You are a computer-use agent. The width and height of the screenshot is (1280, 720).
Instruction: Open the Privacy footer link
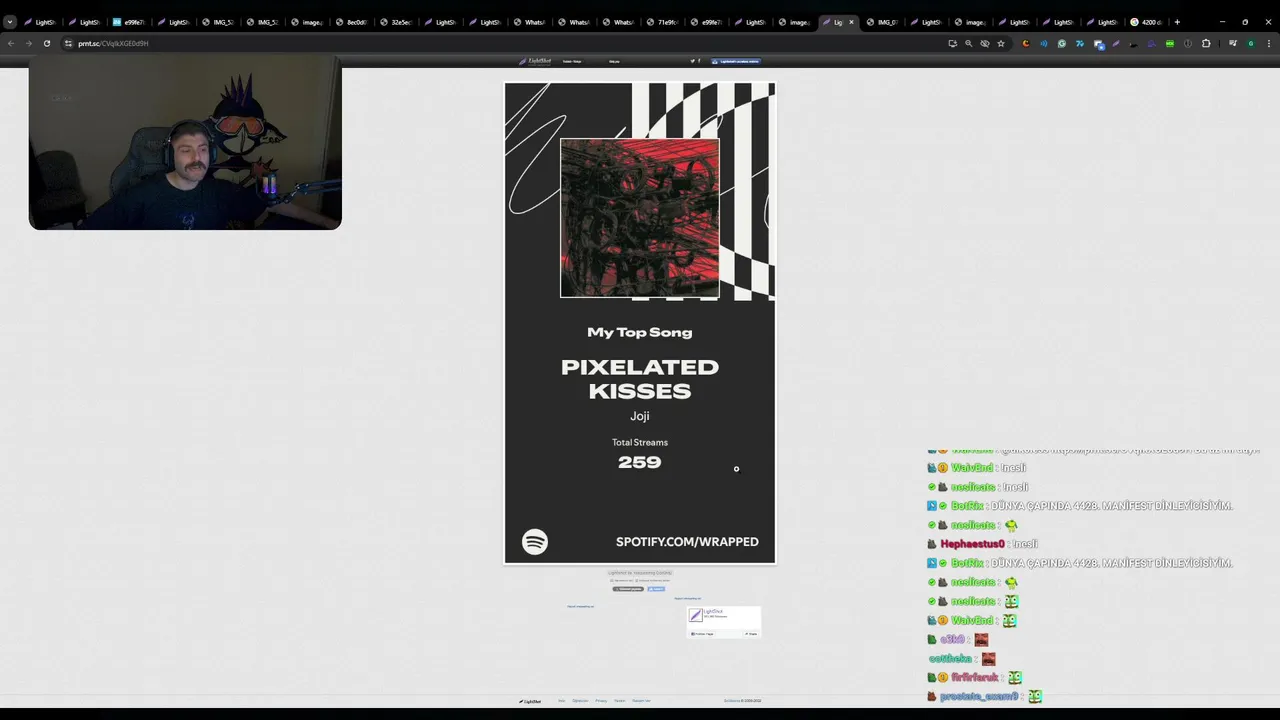(601, 701)
